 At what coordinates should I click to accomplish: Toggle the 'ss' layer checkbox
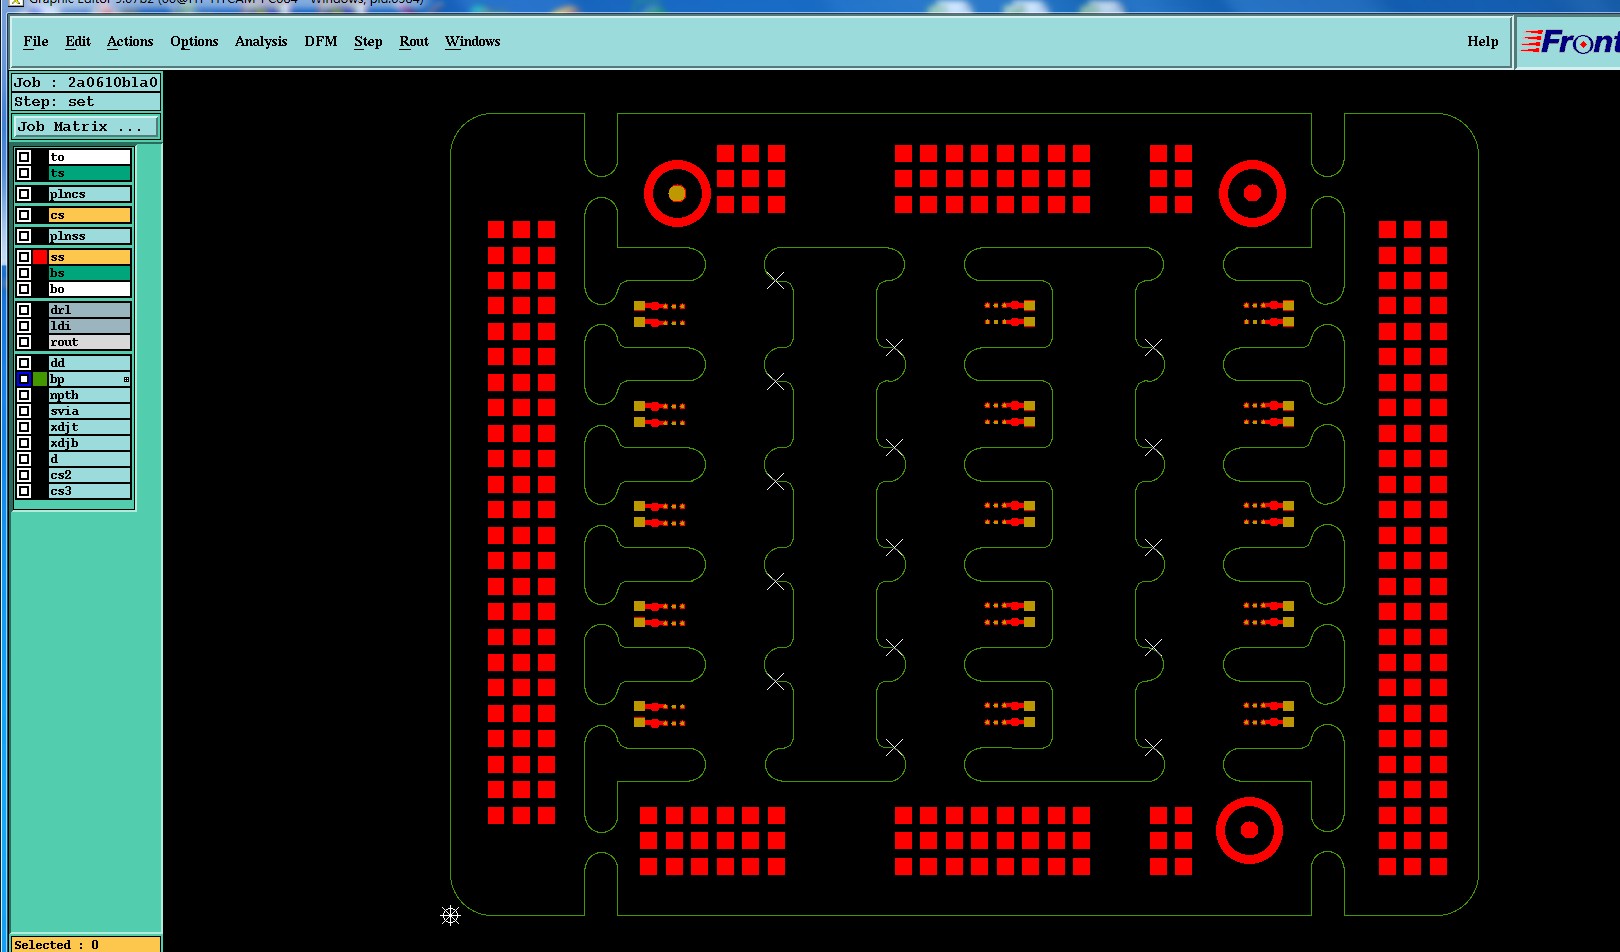pyautogui.click(x=24, y=257)
